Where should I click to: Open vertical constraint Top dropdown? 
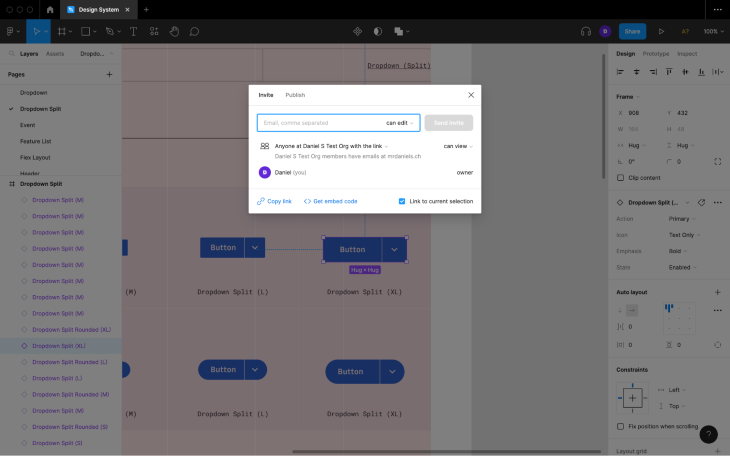point(676,406)
